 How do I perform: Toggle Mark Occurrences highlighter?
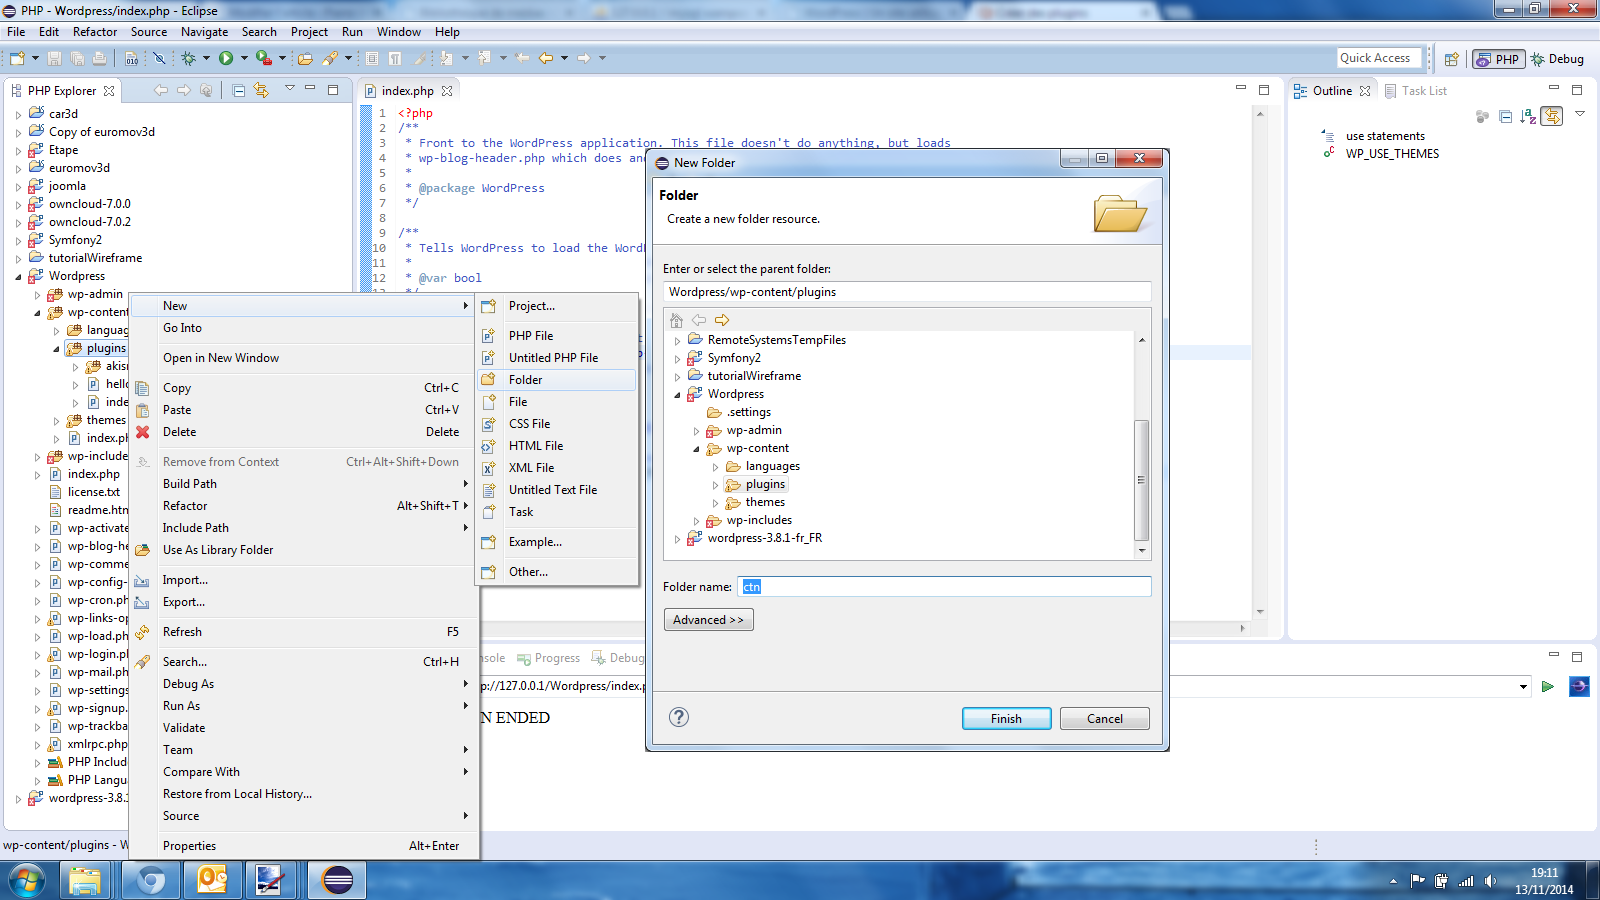coord(419,58)
